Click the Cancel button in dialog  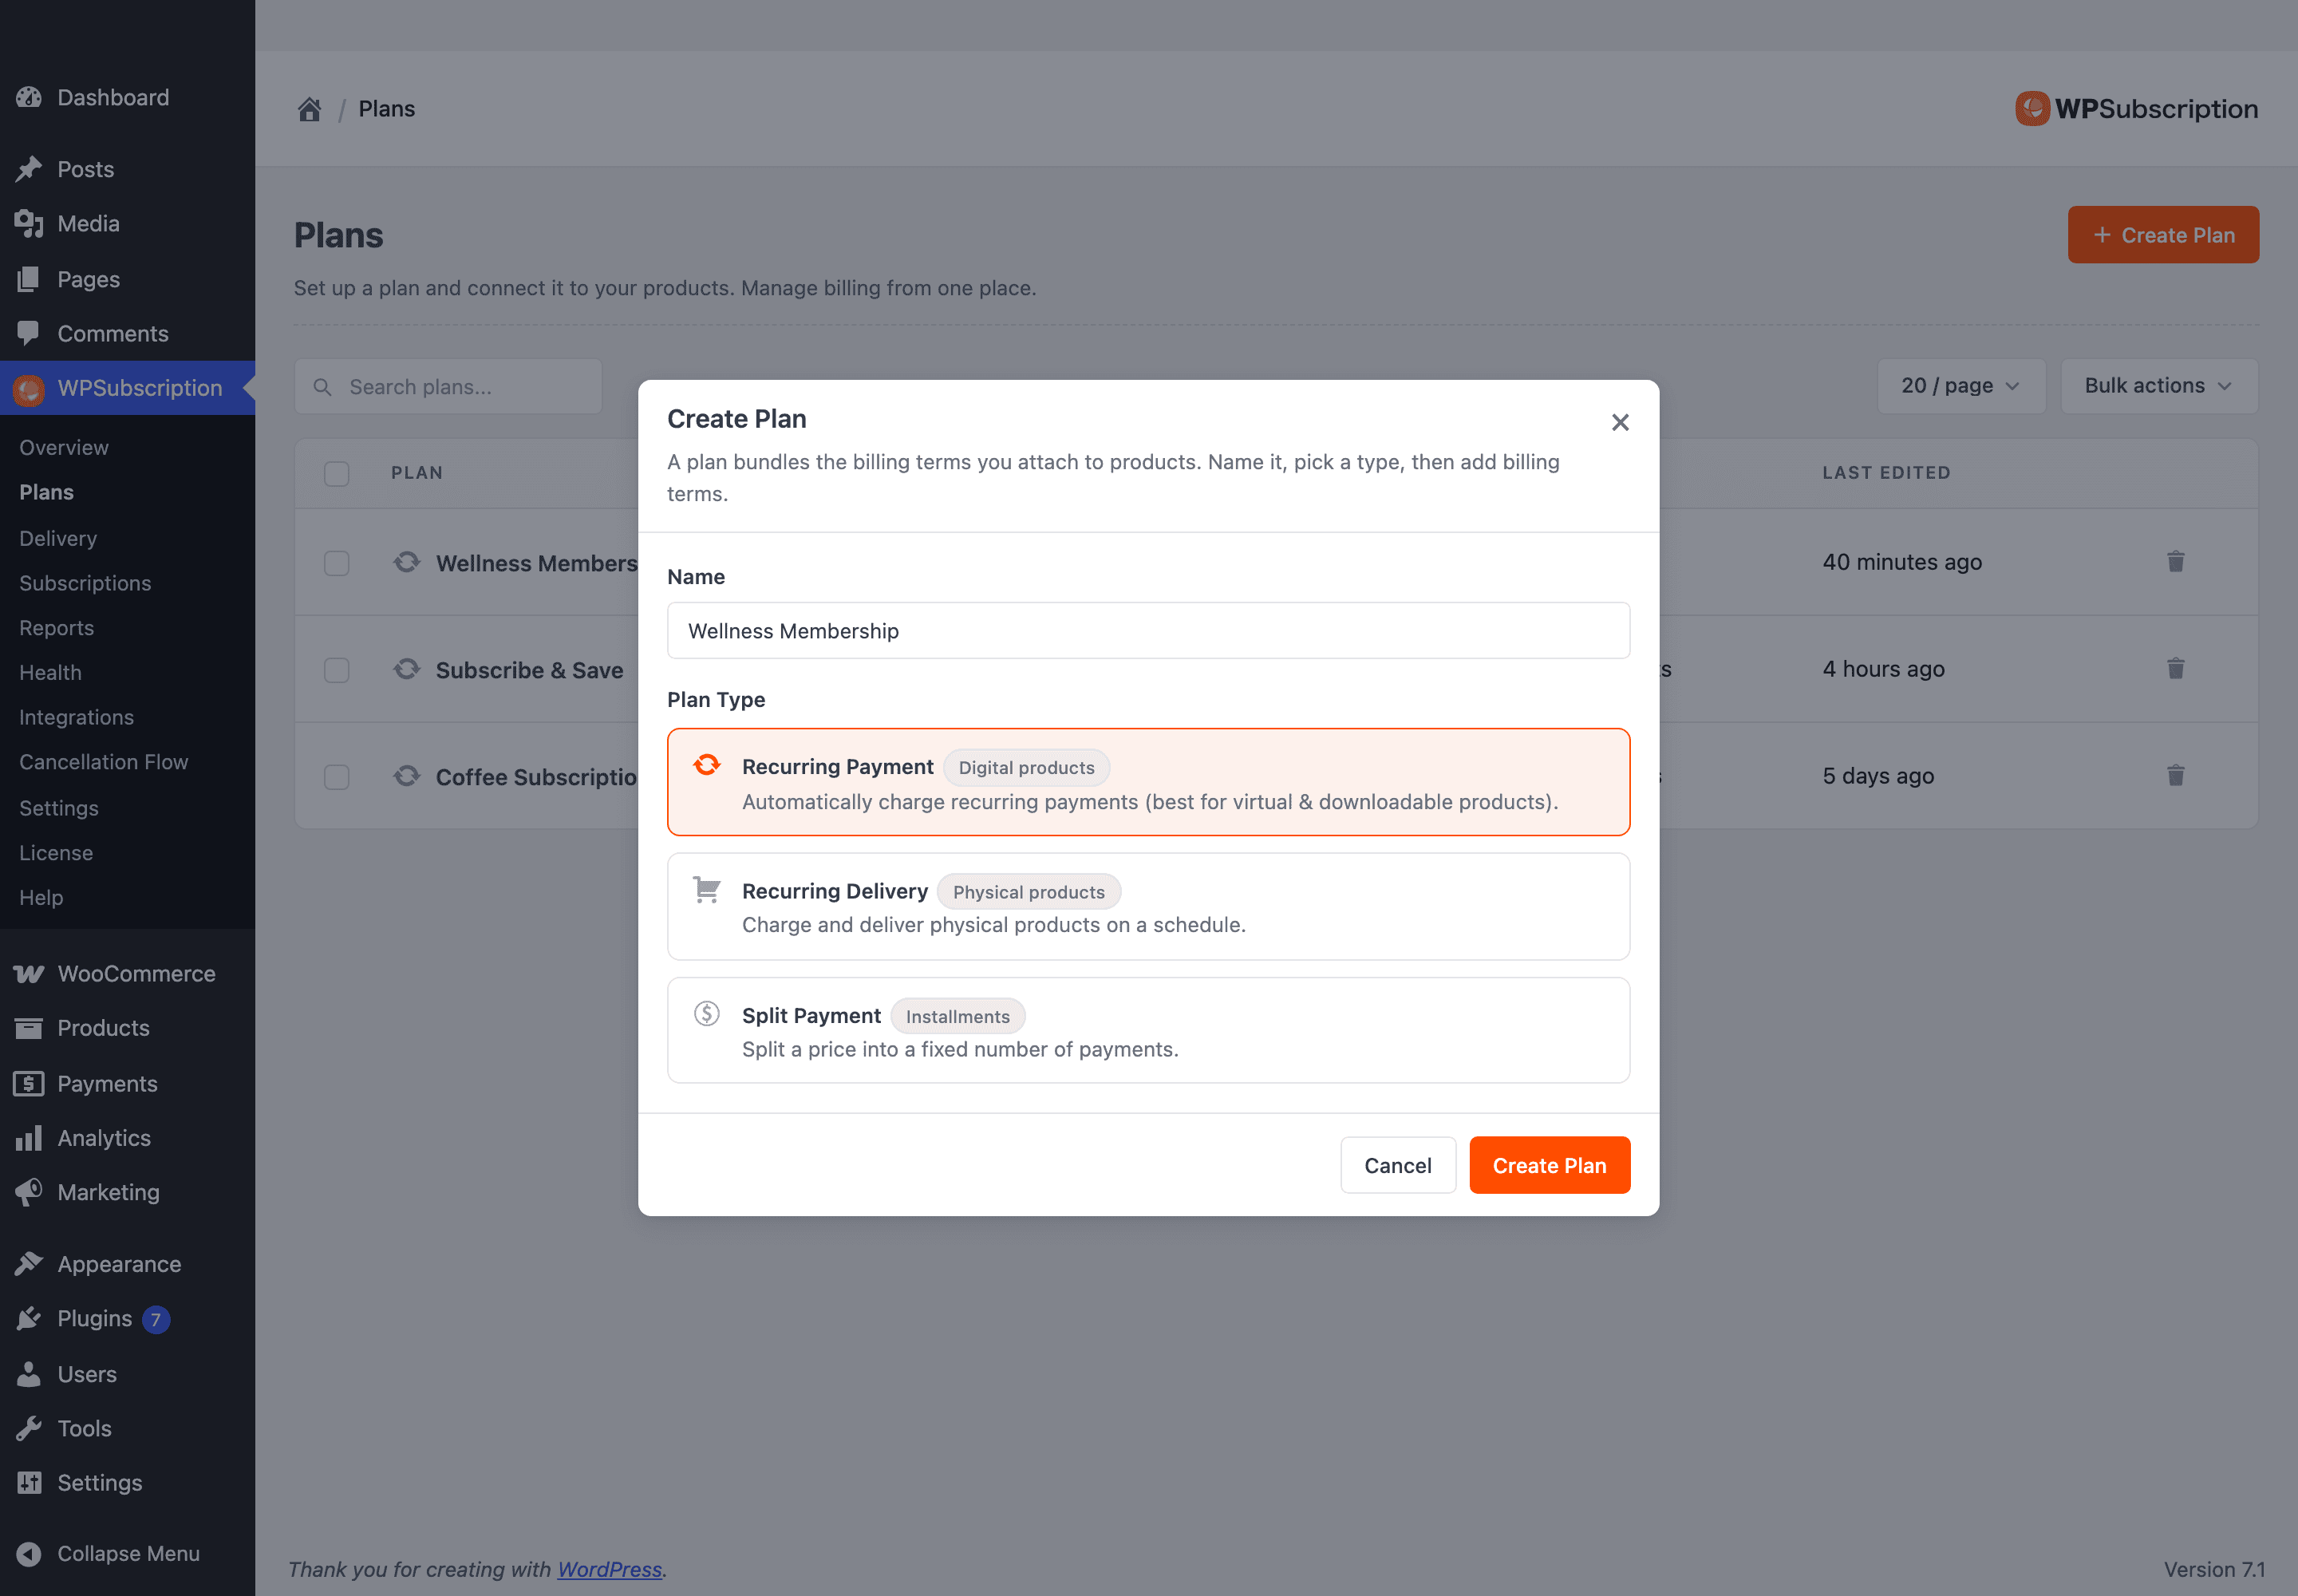(1397, 1166)
